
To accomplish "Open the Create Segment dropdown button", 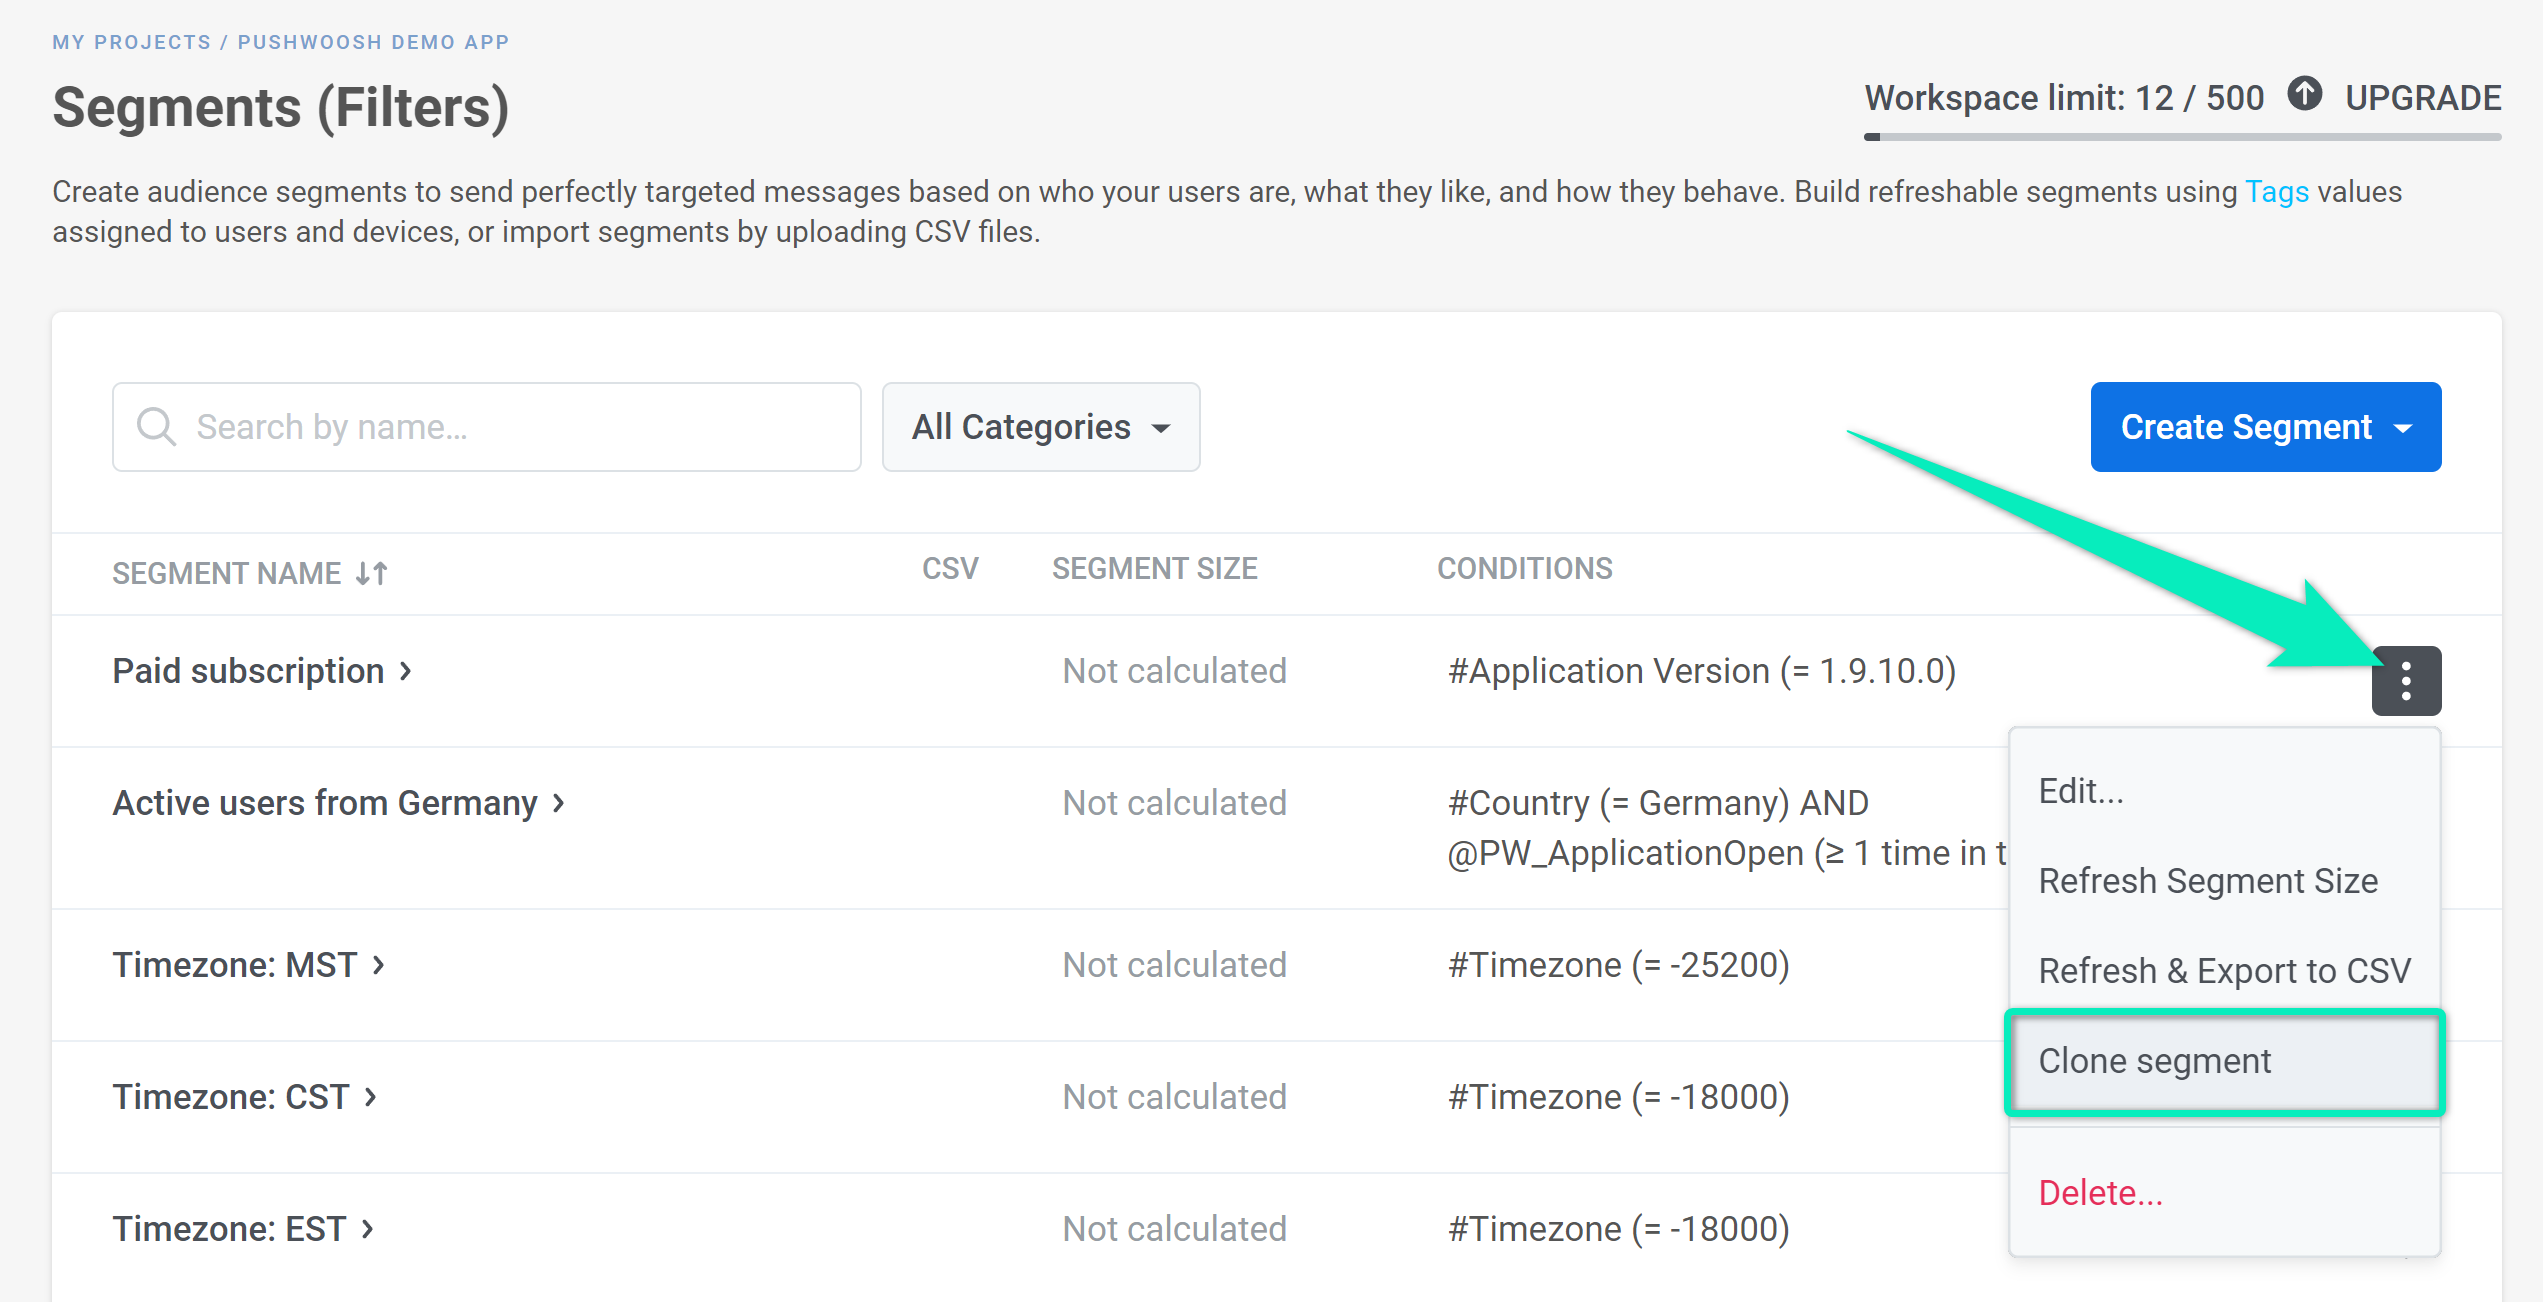I will pyautogui.click(x=2265, y=427).
